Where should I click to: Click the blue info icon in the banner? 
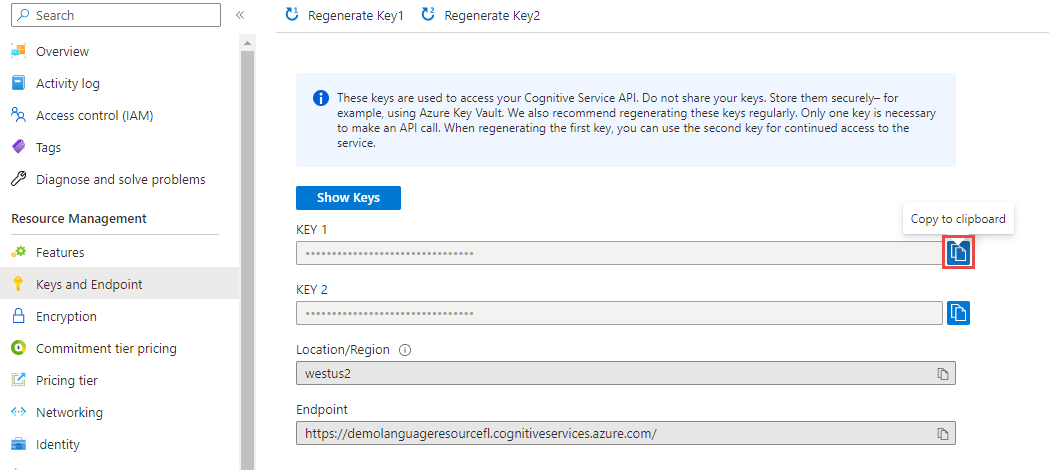[320, 98]
